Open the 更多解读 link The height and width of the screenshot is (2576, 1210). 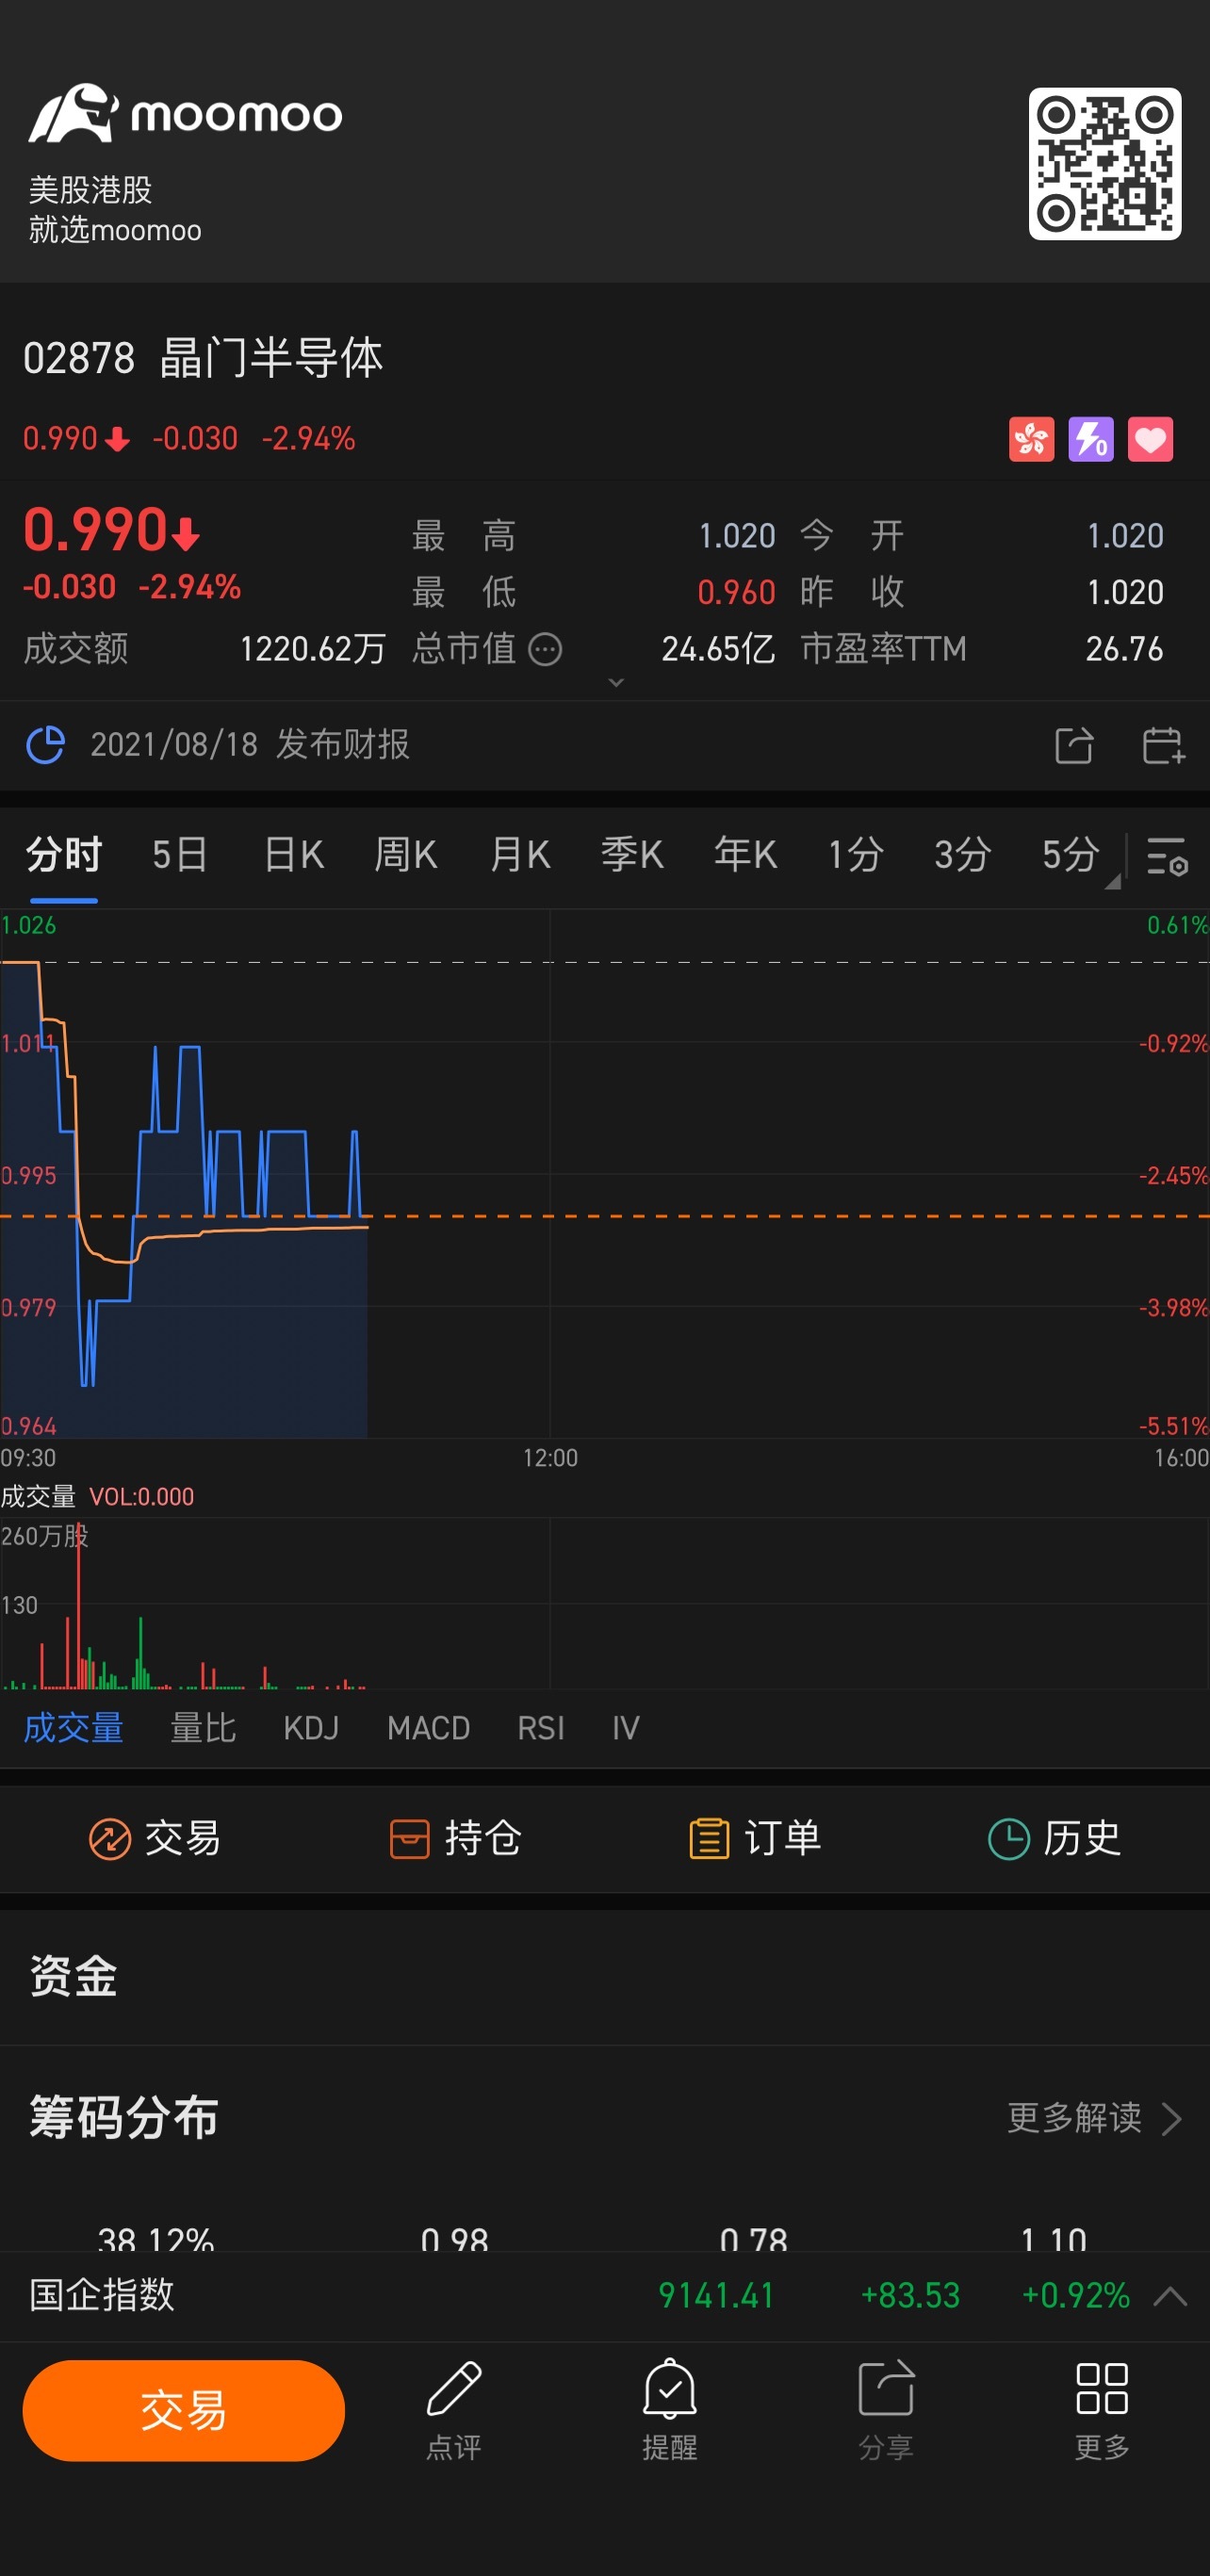(x=1095, y=2117)
